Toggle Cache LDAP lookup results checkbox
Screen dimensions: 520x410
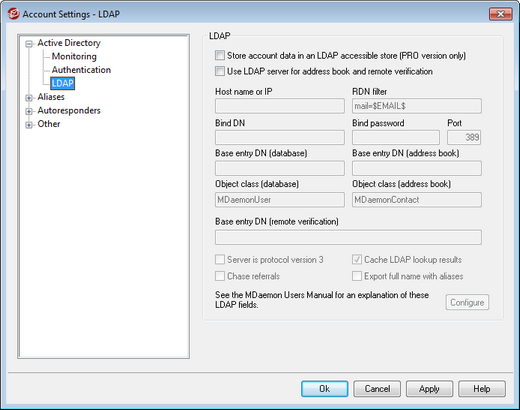tap(357, 259)
